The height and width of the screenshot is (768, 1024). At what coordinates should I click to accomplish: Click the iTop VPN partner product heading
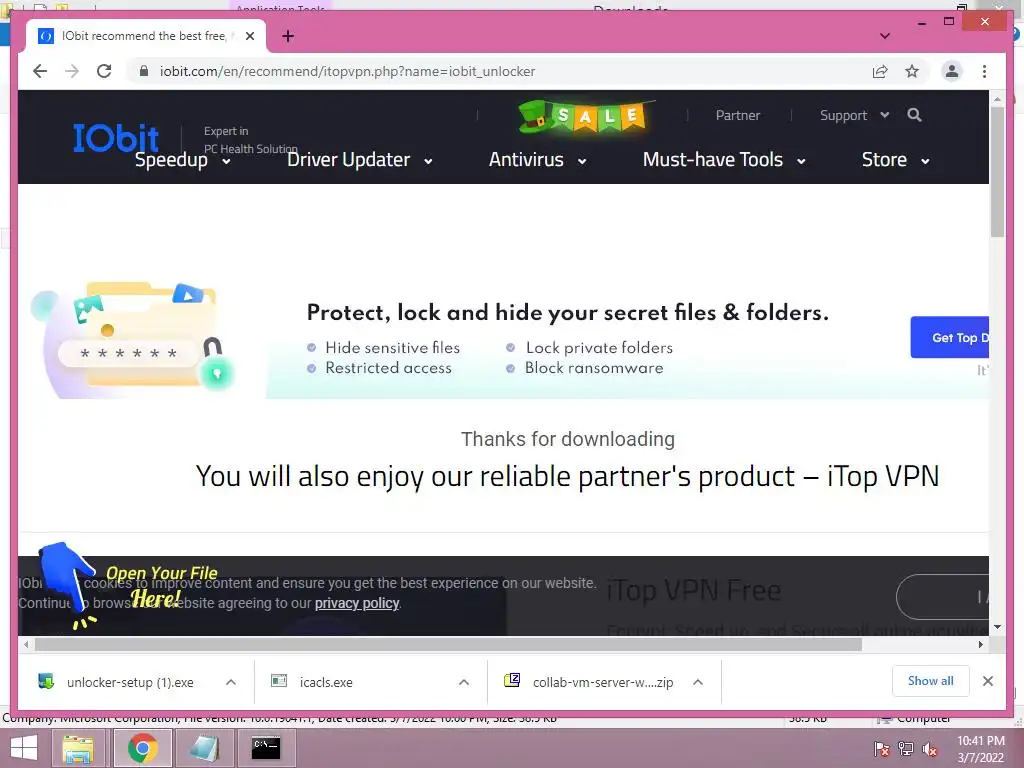coord(567,476)
